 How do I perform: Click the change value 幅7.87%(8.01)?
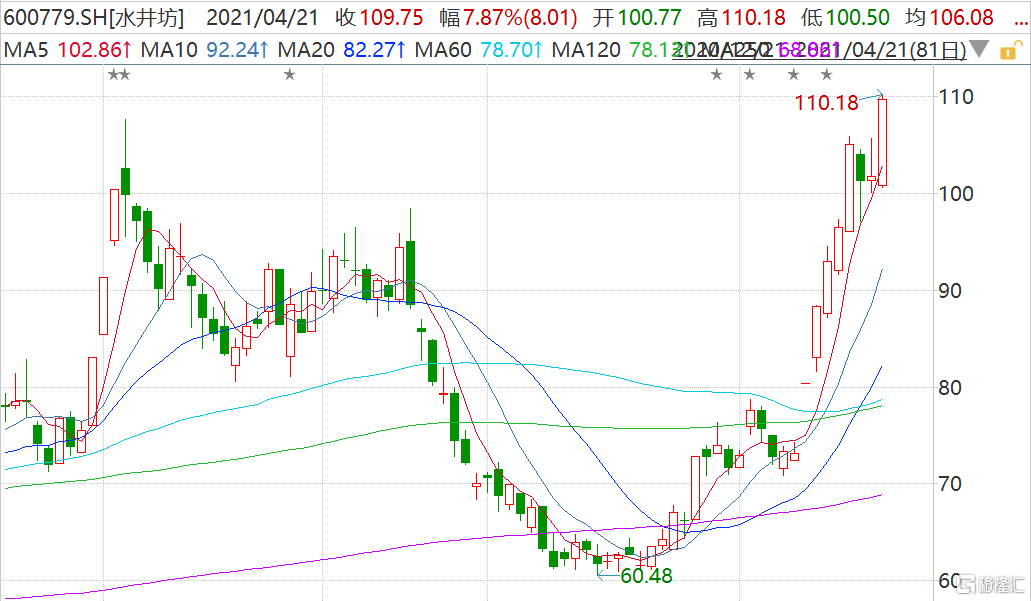click(508, 17)
